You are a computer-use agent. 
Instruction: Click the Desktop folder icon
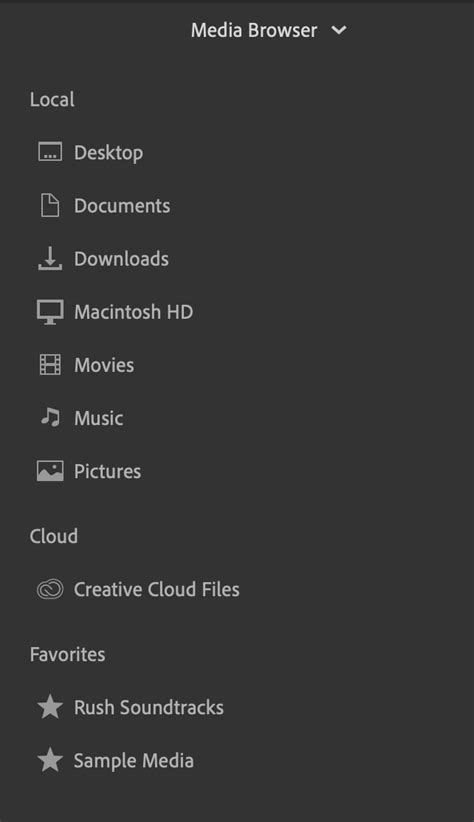coord(50,152)
